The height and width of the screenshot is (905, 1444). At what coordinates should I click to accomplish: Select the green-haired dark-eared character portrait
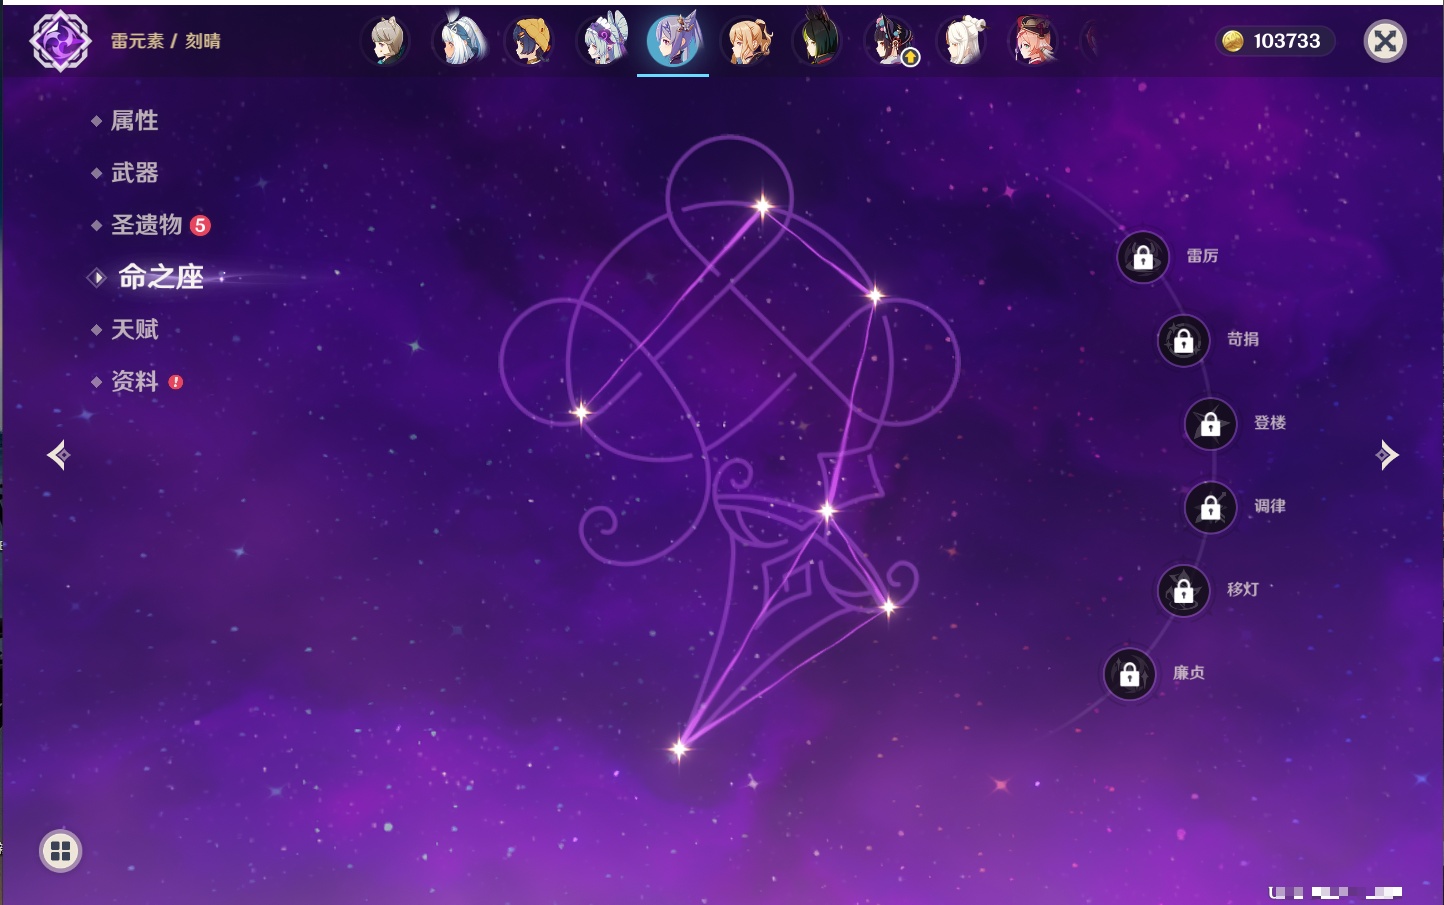tap(818, 41)
